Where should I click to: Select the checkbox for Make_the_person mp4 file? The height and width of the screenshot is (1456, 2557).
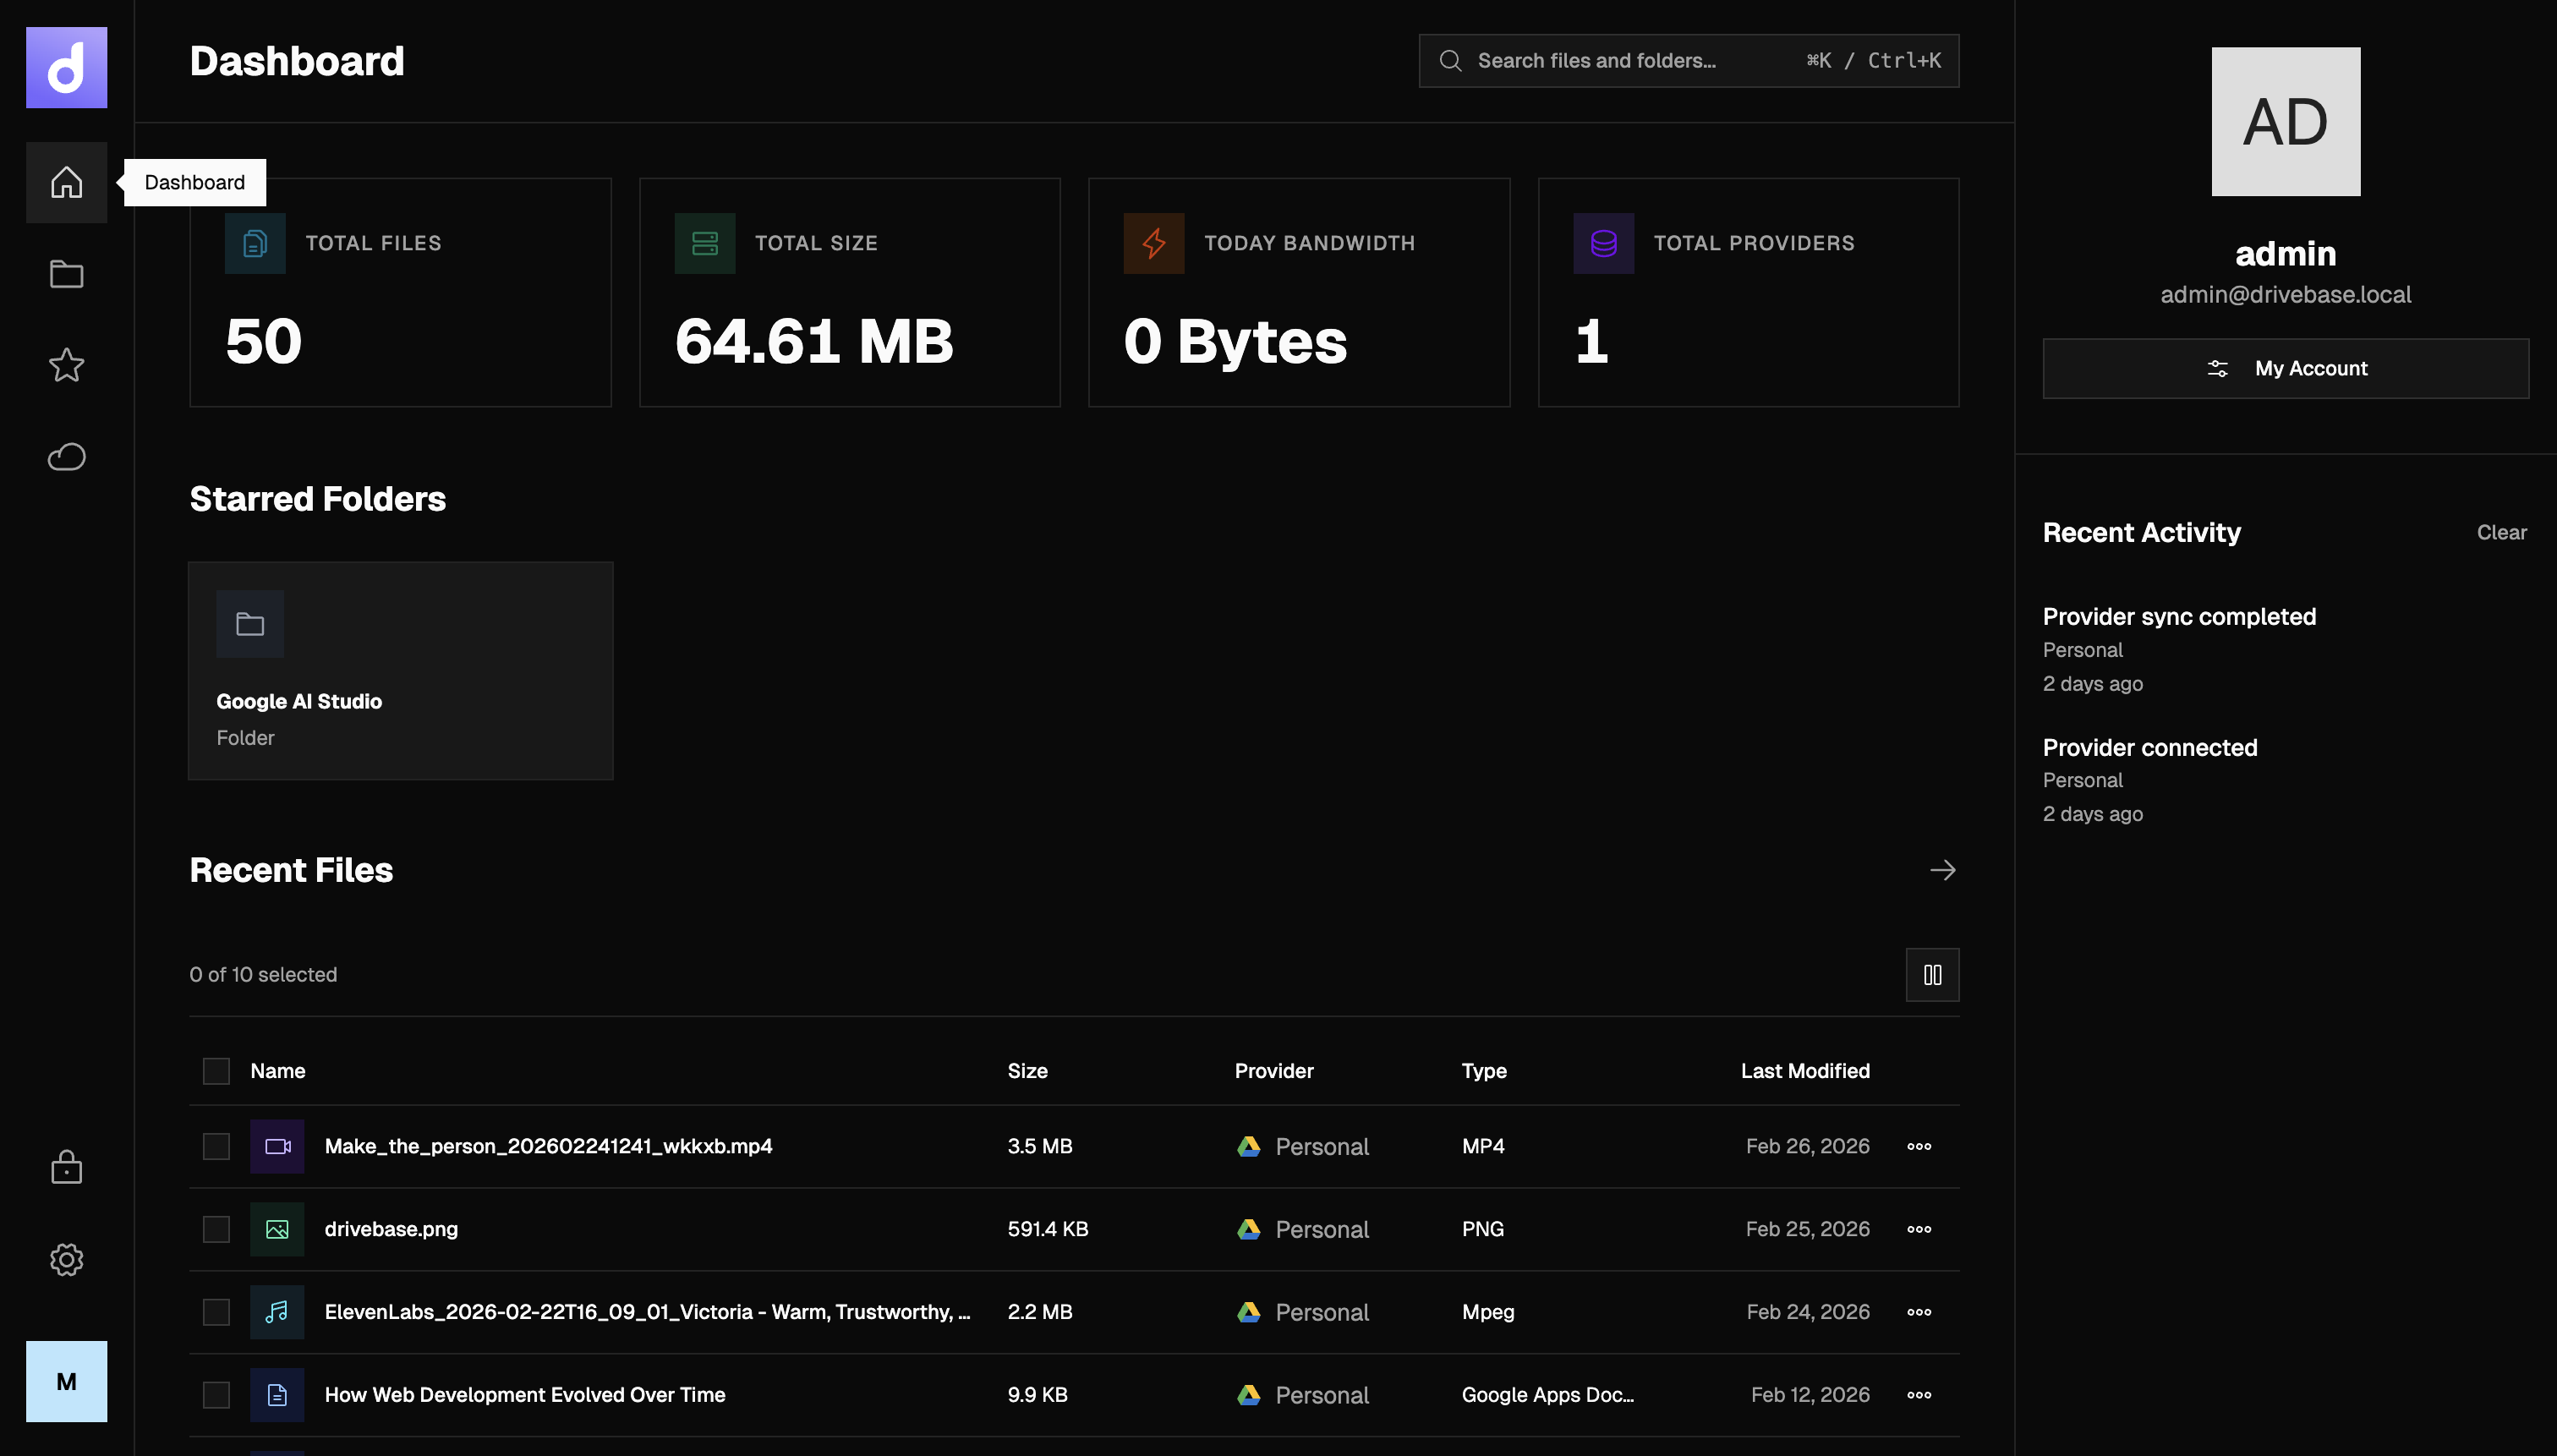[216, 1146]
